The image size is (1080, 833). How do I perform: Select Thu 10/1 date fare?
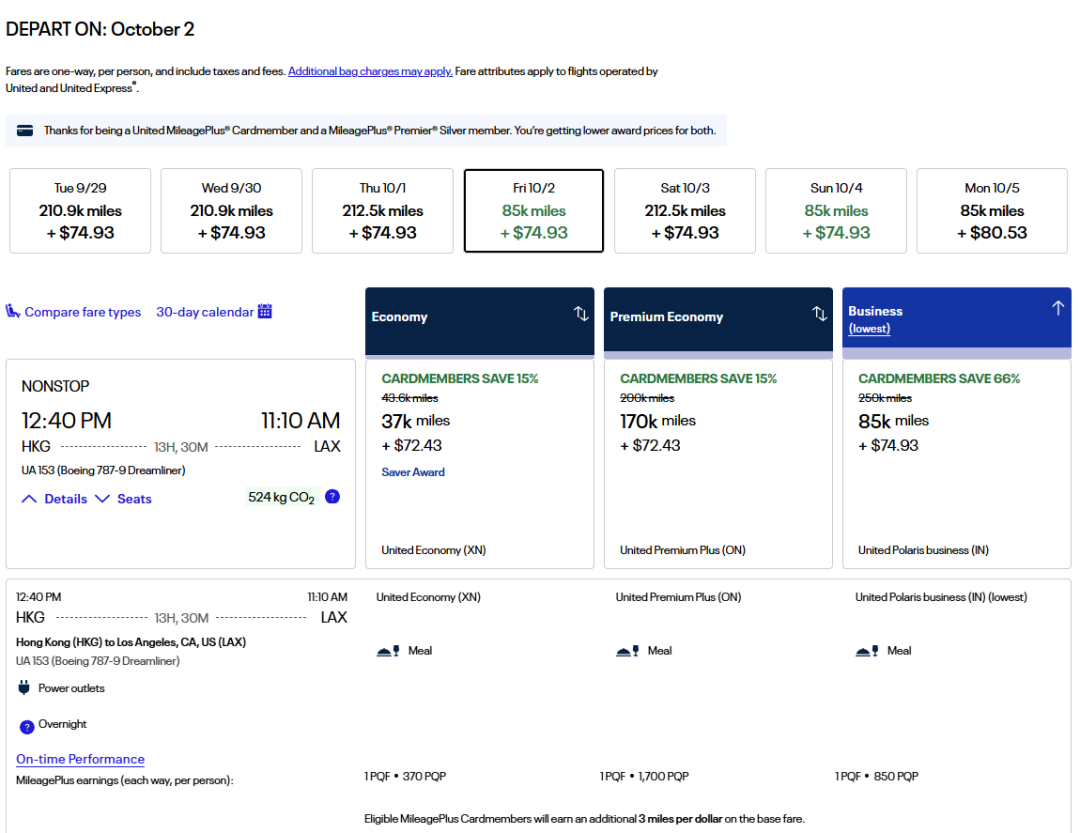pyautogui.click(x=382, y=211)
